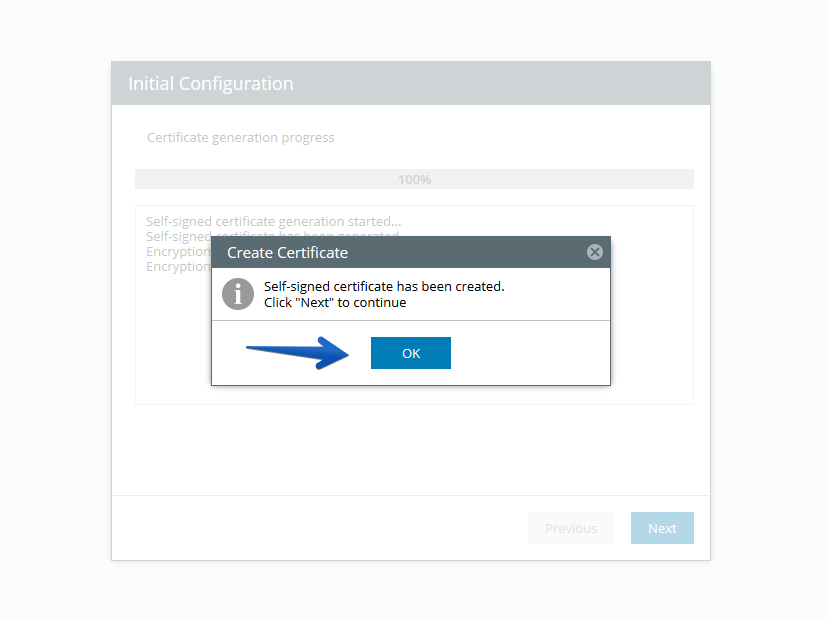The height and width of the screenshot is (619, 827).
Task: Click the last 'Encryption' log entry
Action: click(178, 267)
